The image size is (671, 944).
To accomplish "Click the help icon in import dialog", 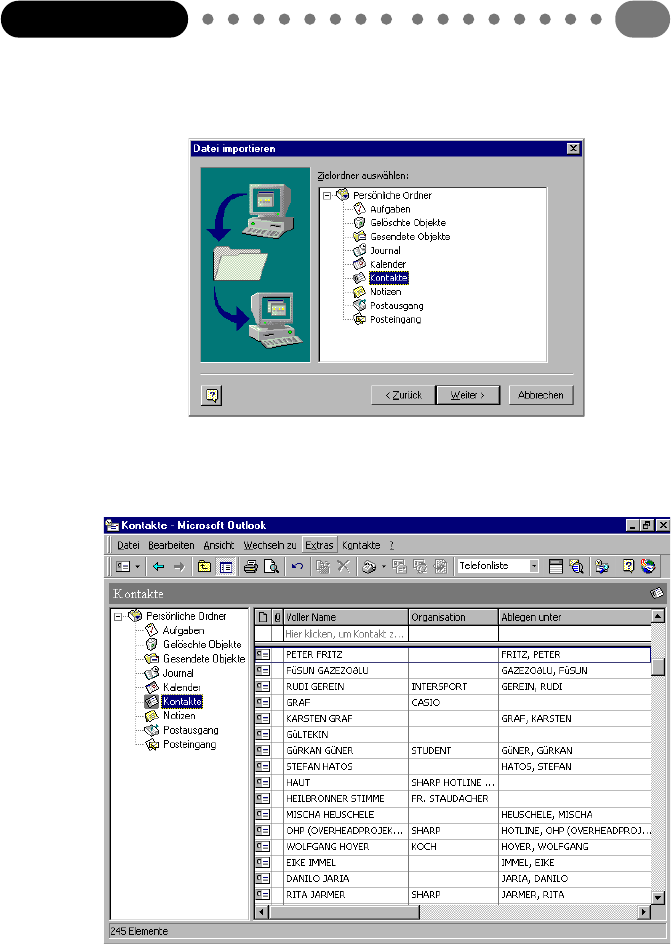I will 211,395.
